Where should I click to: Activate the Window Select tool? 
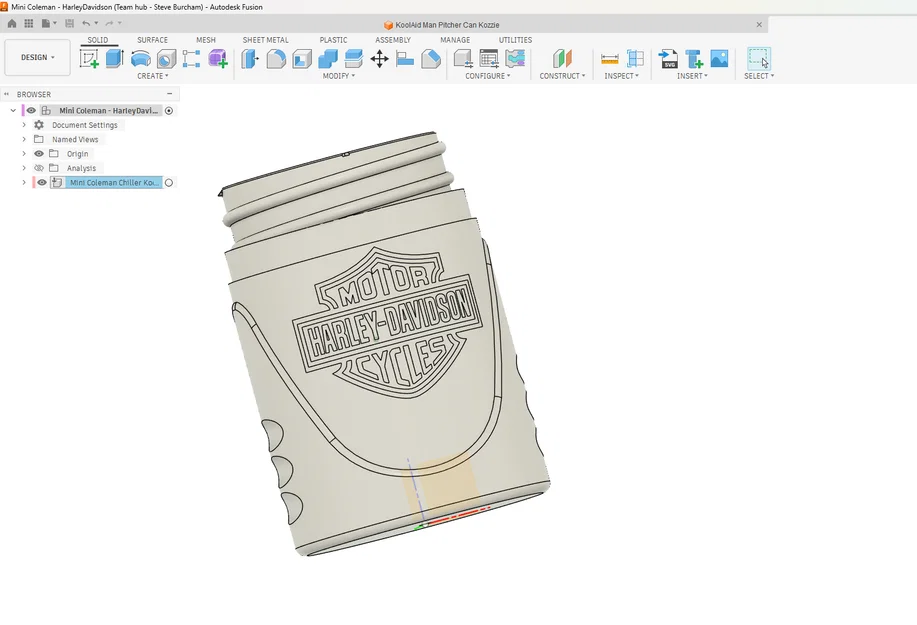(759, 58)
